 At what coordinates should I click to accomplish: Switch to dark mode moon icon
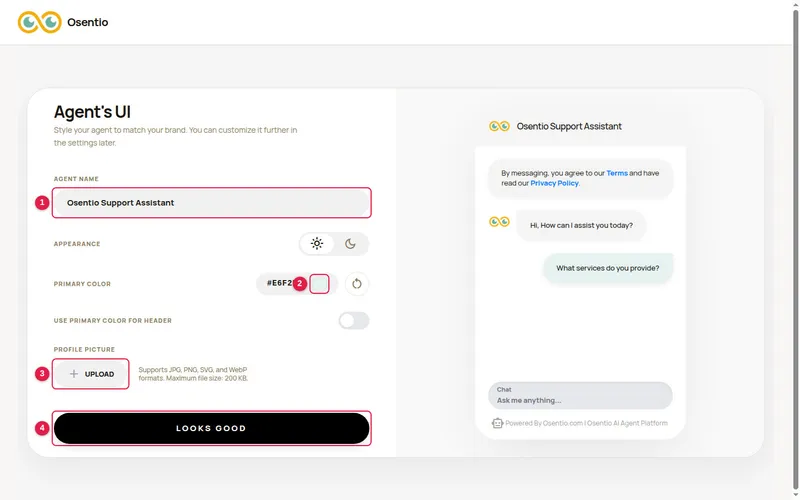point(350,243)
